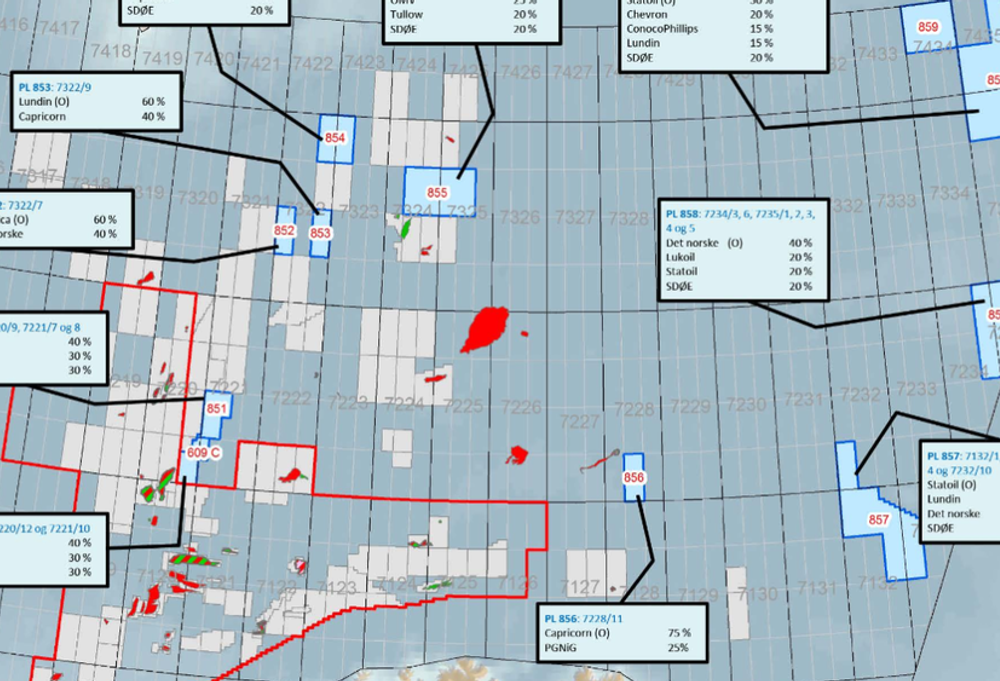Click map block number 7229
Image resolution: width=1000 pixels, height=681 pixels.
click(x=690, y=406)
